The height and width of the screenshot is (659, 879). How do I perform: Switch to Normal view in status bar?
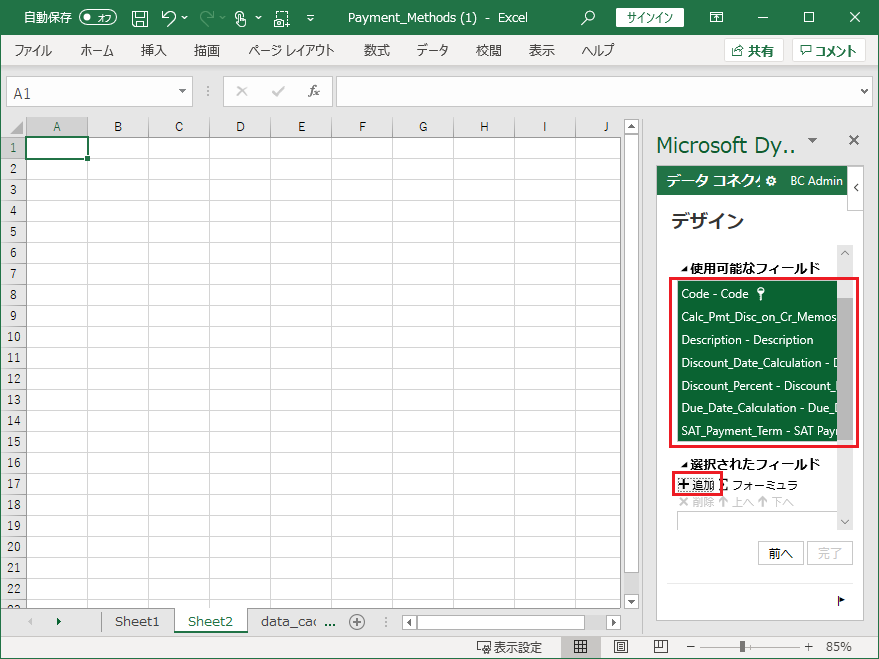580,647
